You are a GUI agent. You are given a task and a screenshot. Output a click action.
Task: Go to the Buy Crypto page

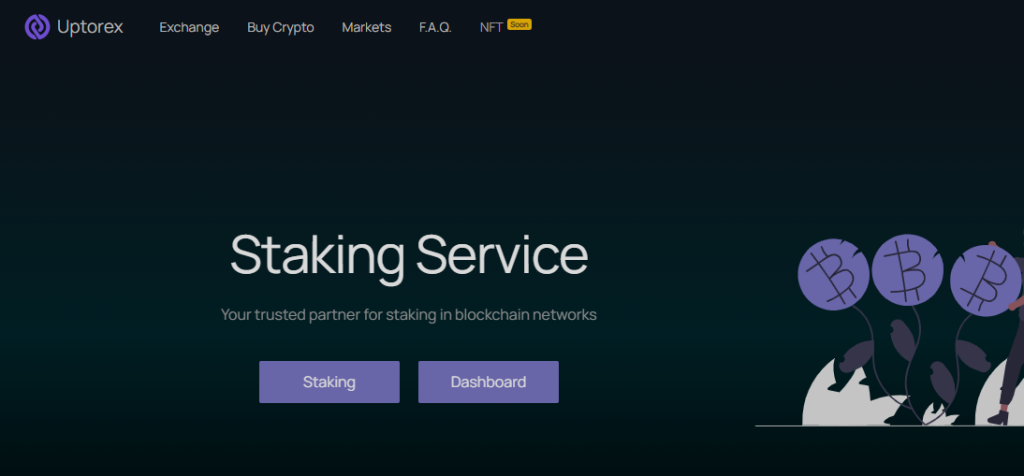pyautogui.click(x=280, y=27)
